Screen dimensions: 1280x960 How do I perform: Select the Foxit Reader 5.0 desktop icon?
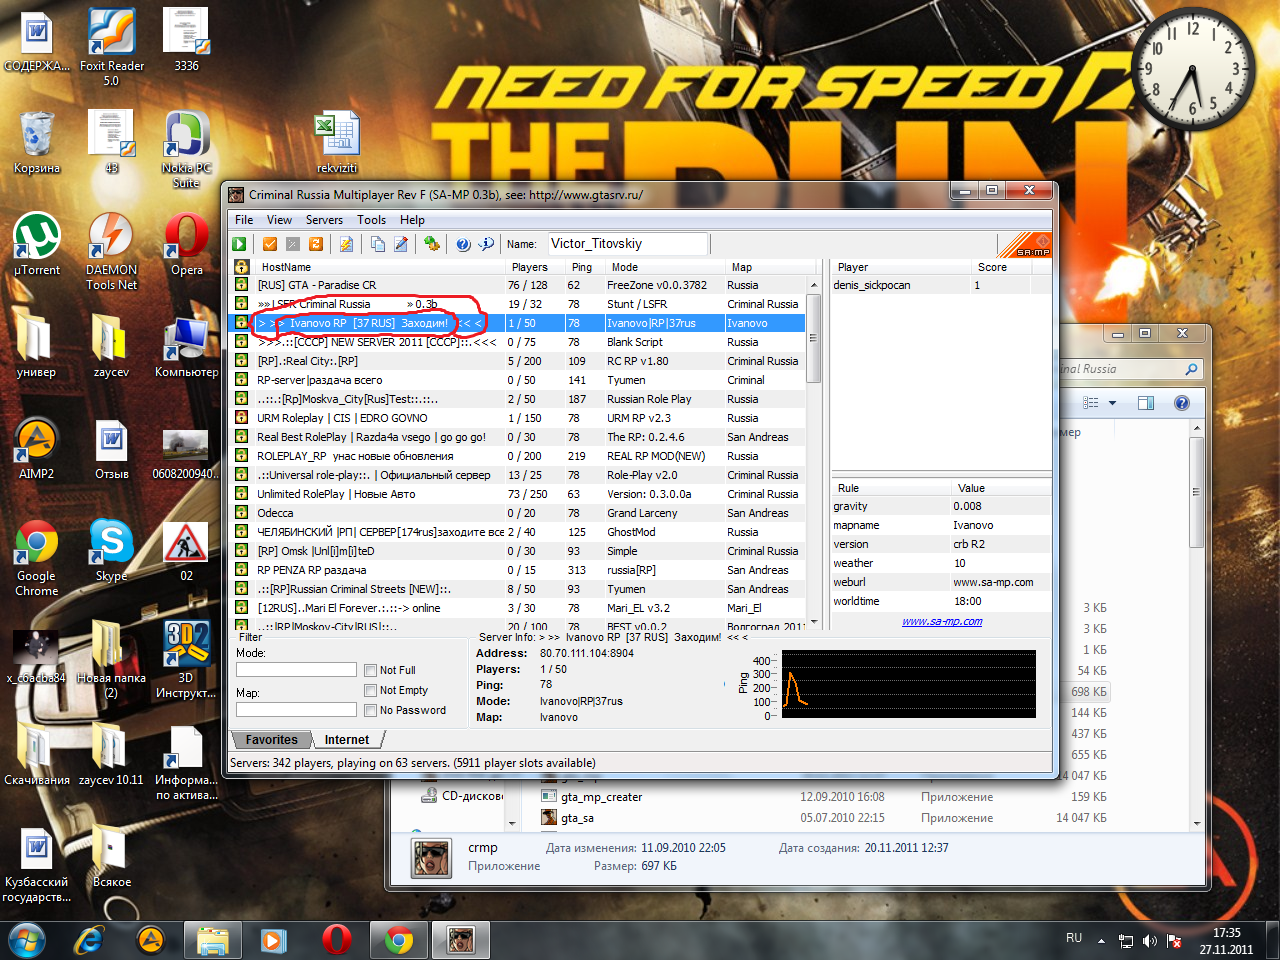point(112,46)
